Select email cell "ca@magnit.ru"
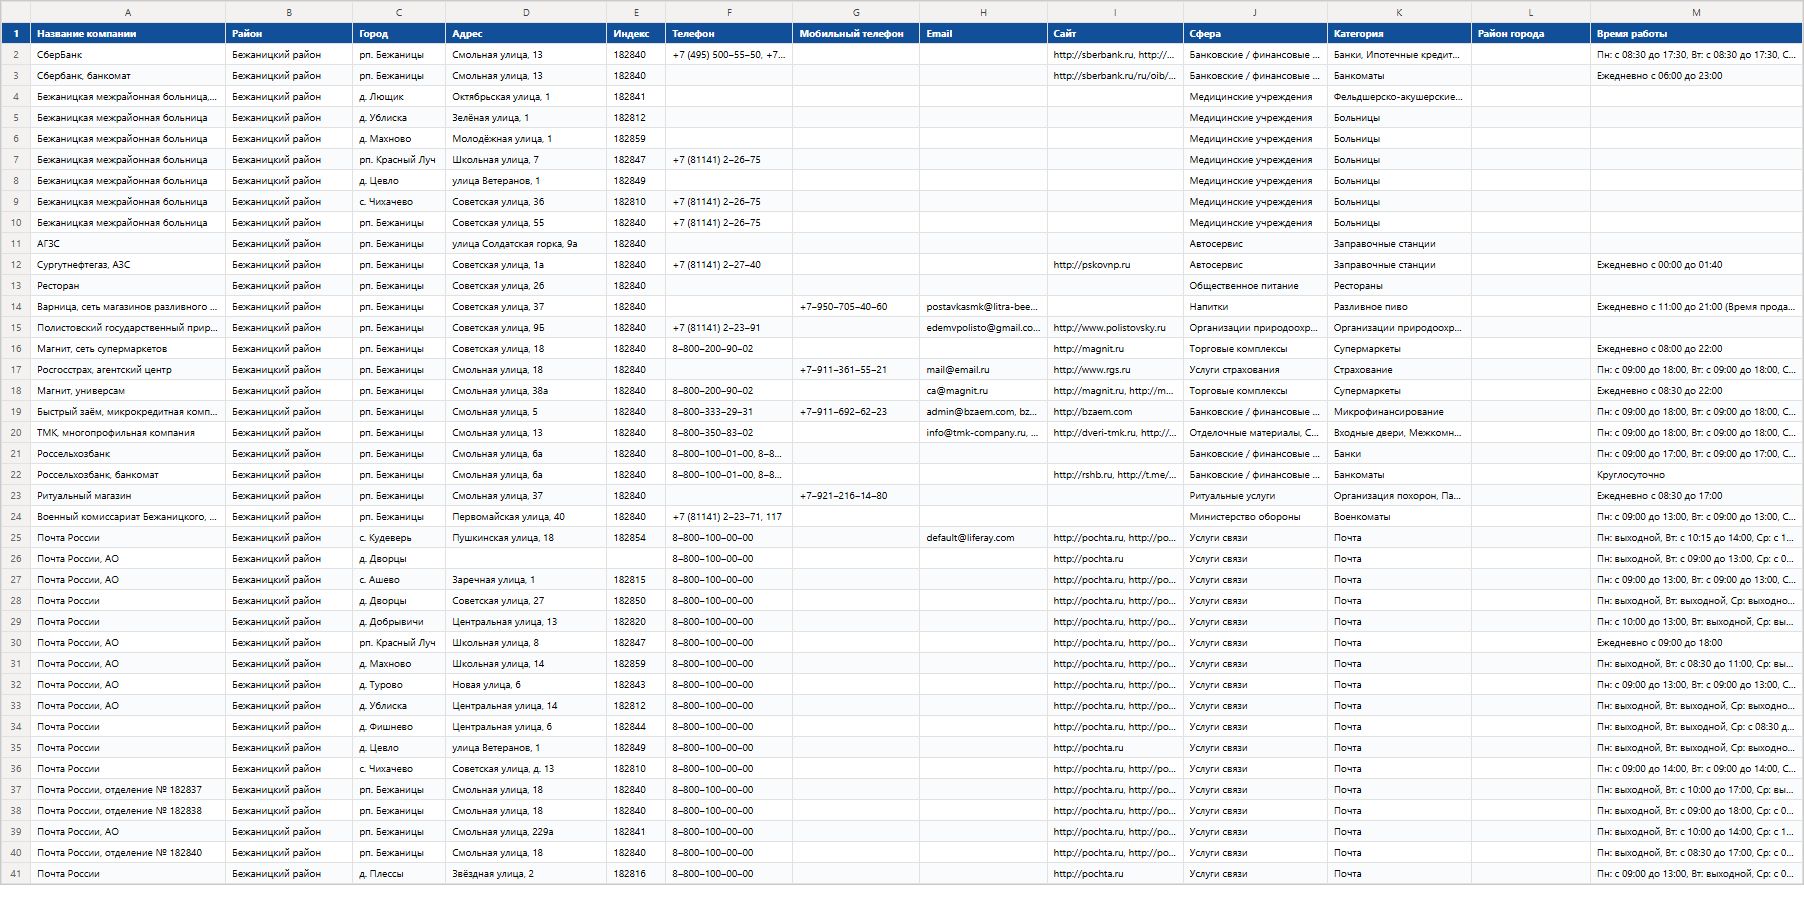 coord(983,391)
